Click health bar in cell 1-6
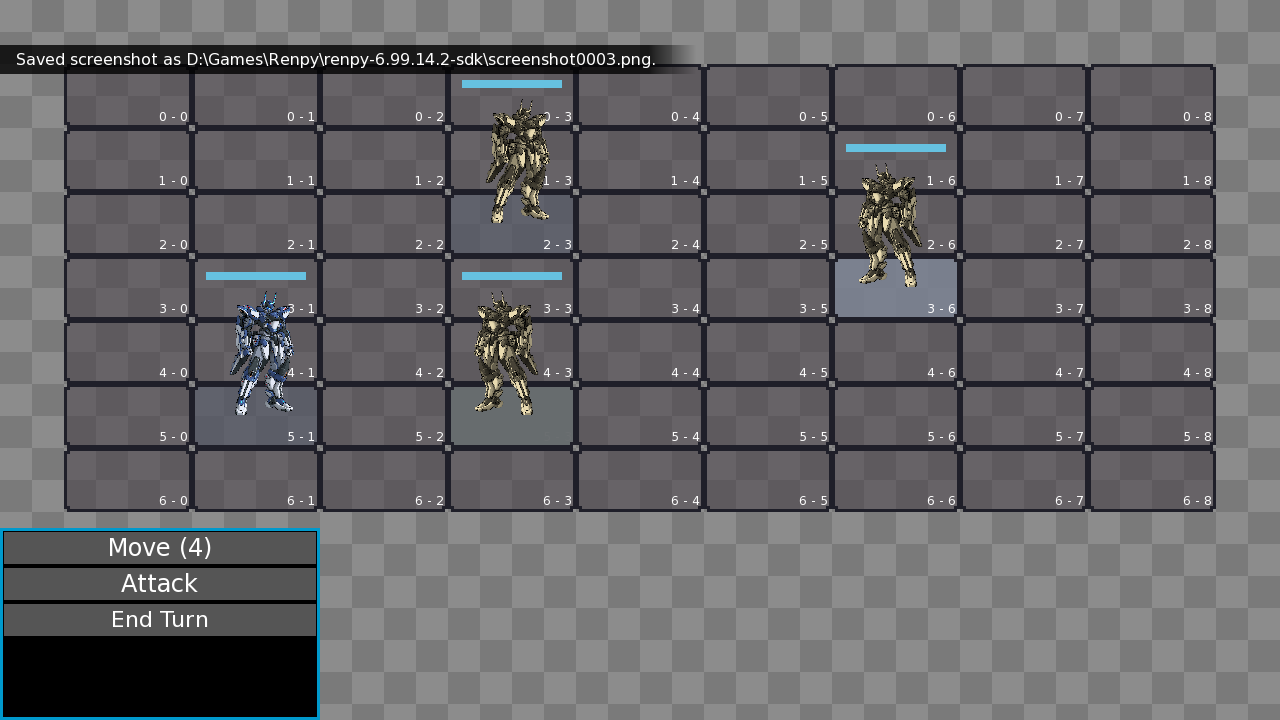The image size is (1280, 720). click(896, 148)
